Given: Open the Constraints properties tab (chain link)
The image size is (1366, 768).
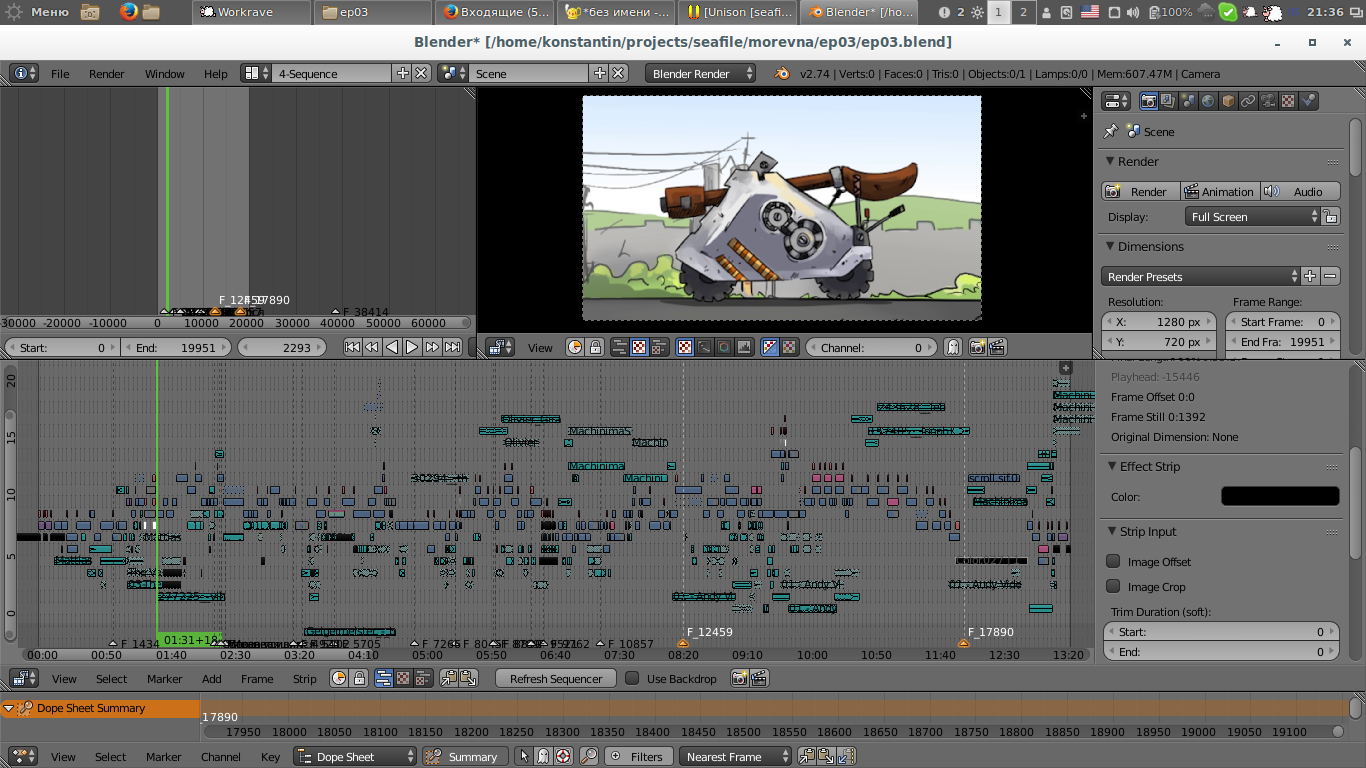Looking at the screenshot, I should click(x=1248, y=101).
